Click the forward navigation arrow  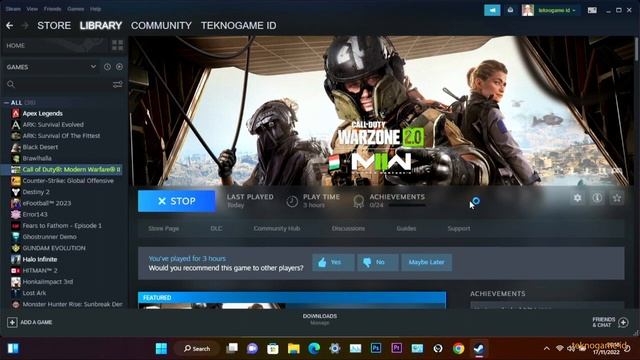(25, 26)
